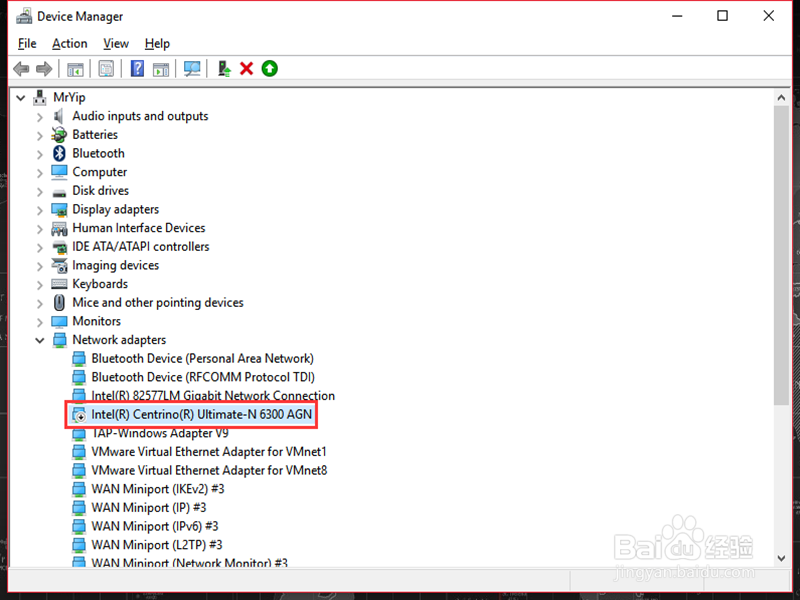Maximize the Device Manager window
Image resolution: width=800 pixels, height=600 pixels.
click(x=722, y=16)
